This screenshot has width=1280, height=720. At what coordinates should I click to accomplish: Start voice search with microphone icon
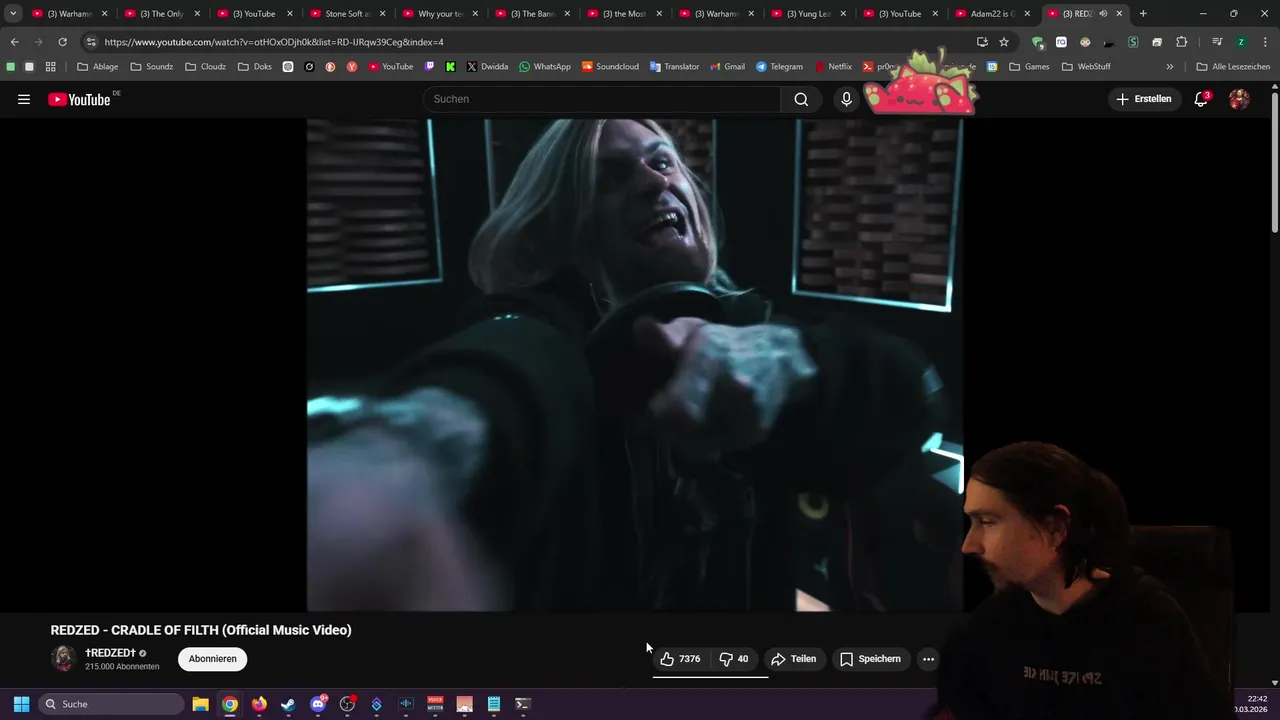[846, 99]
